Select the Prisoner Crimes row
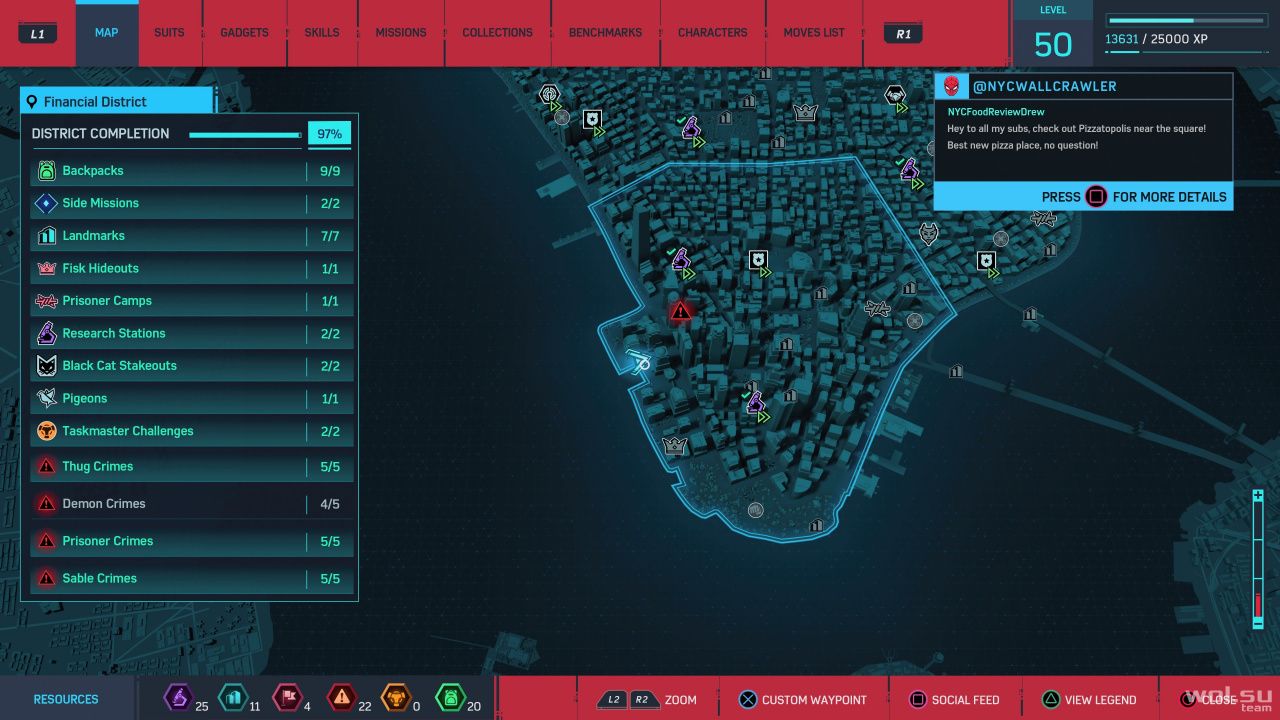1280x720 pixels. point(191,541)
